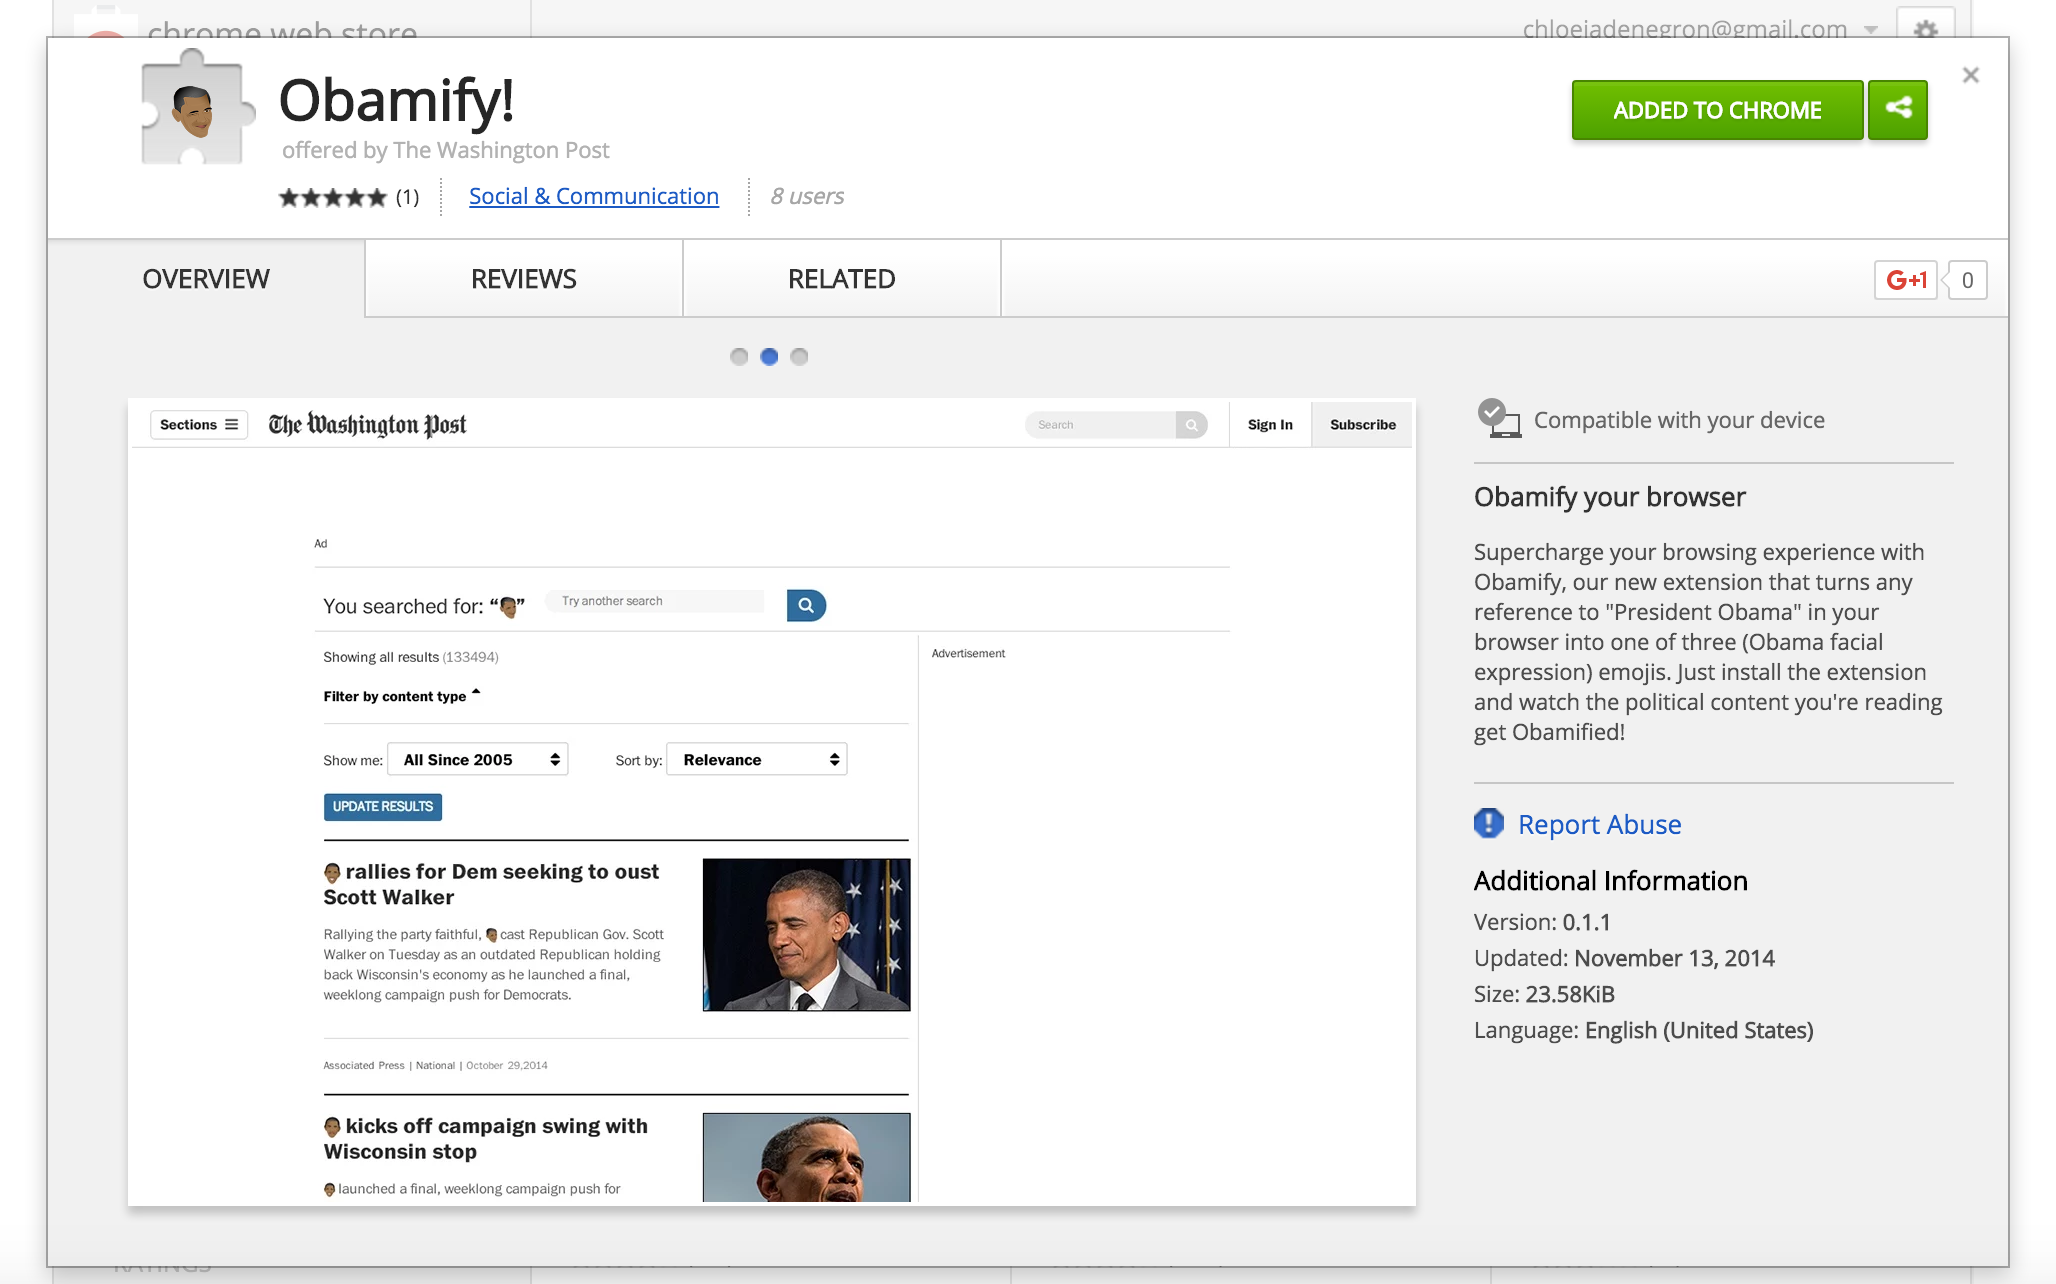2056x1284 pixels.
Task: Close the Obamify extension dialog
Action: pos(1970,75)
